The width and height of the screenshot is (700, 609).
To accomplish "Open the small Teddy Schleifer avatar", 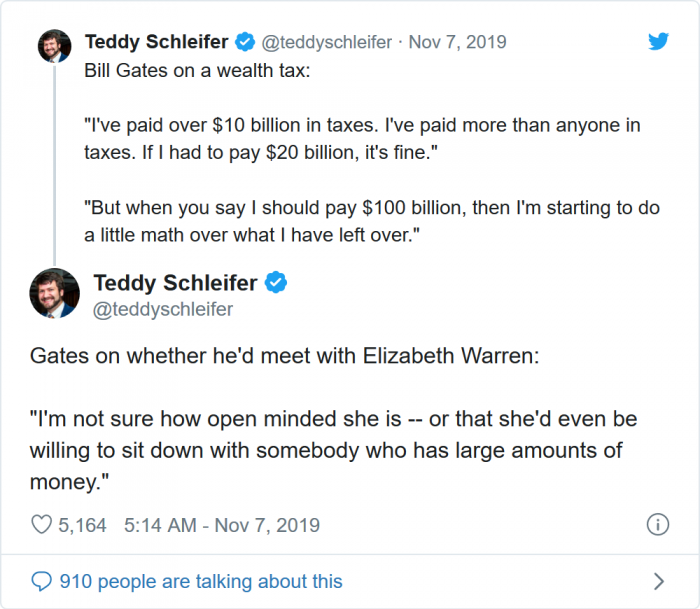I will (53, 45).
